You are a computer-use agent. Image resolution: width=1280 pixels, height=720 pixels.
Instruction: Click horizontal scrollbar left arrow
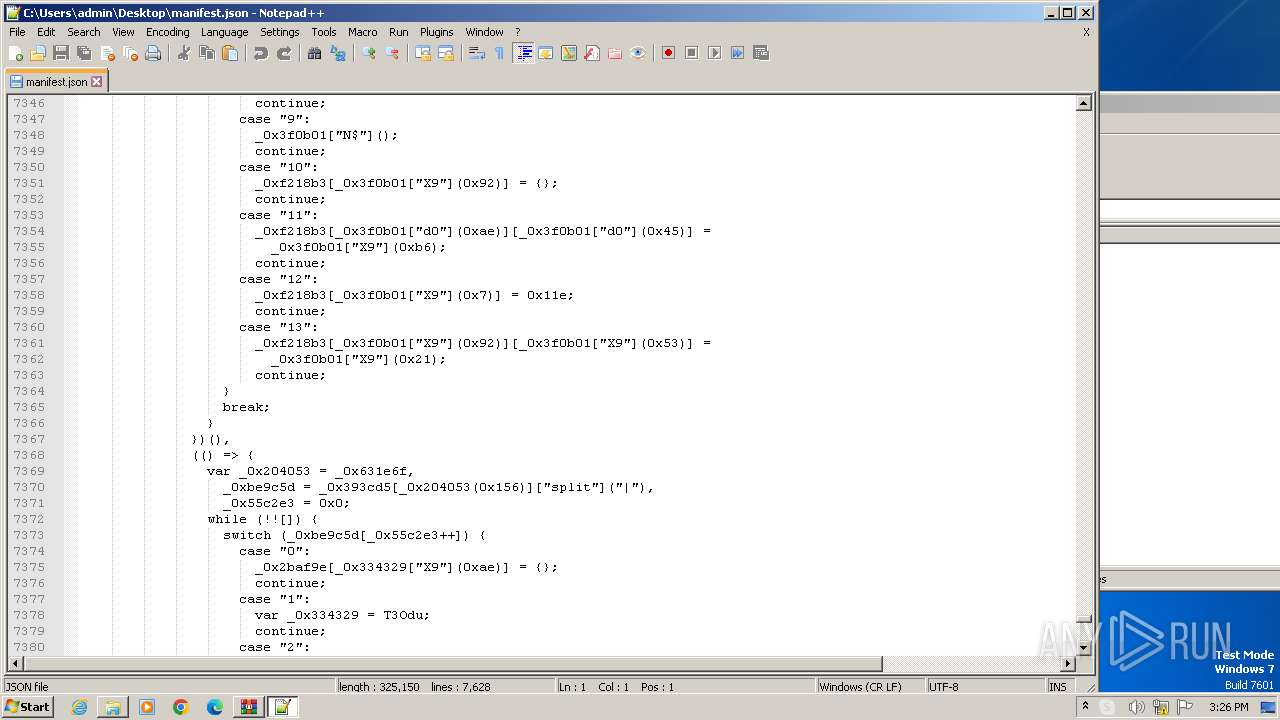point(16,664)
